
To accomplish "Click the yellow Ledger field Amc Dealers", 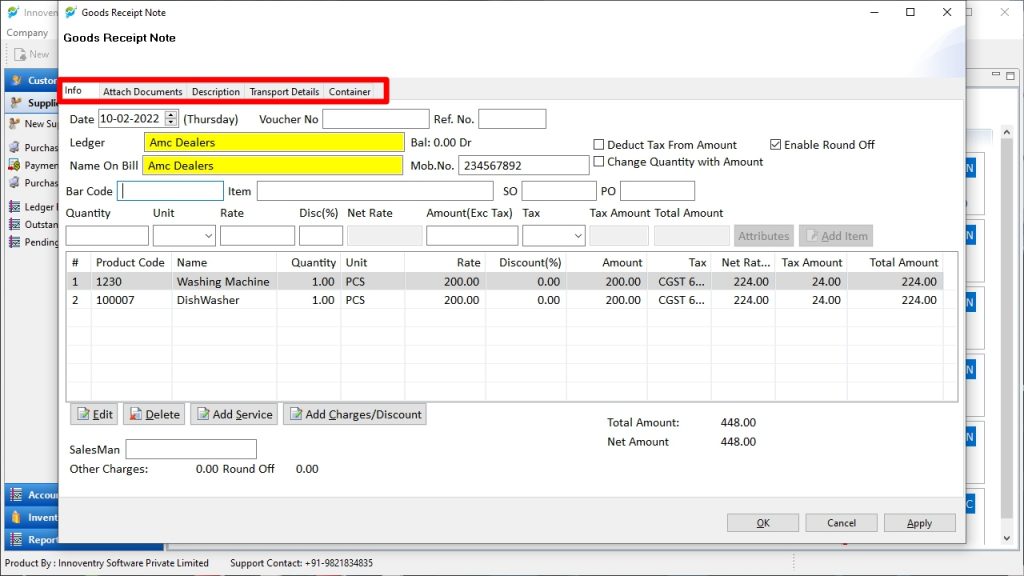I will click(x=274, y=142).
